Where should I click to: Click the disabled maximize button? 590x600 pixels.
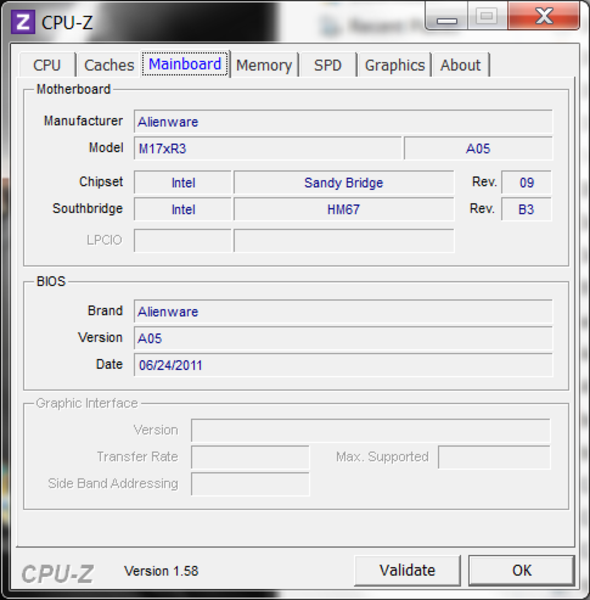(487, 16)
